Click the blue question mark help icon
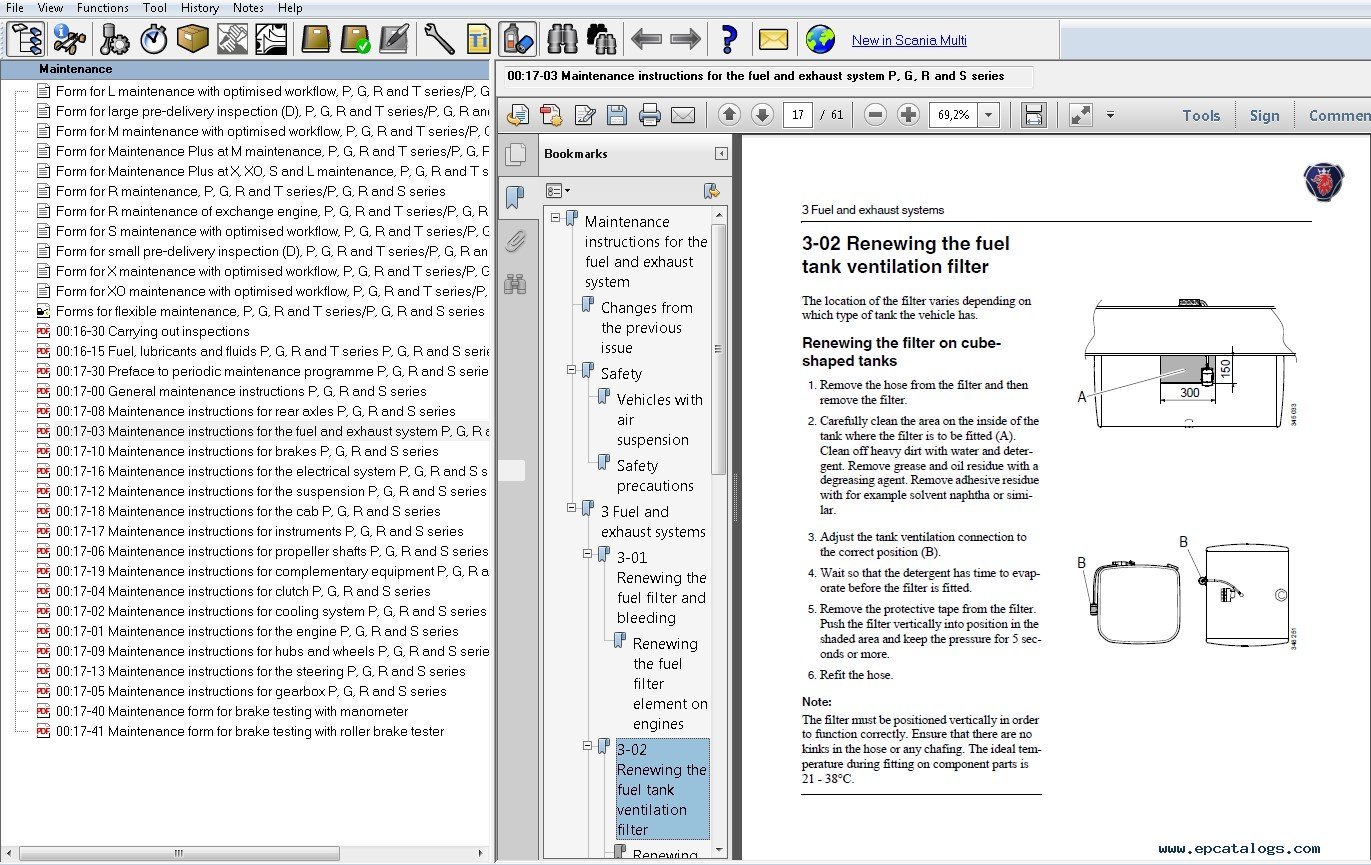 click(729, 40)
